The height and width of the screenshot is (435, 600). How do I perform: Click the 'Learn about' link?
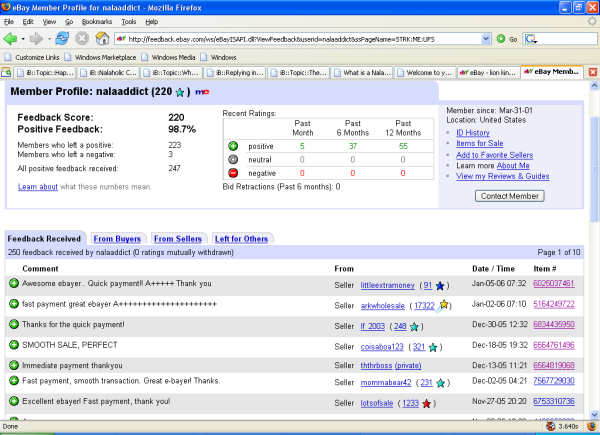(x=38, y=187)
